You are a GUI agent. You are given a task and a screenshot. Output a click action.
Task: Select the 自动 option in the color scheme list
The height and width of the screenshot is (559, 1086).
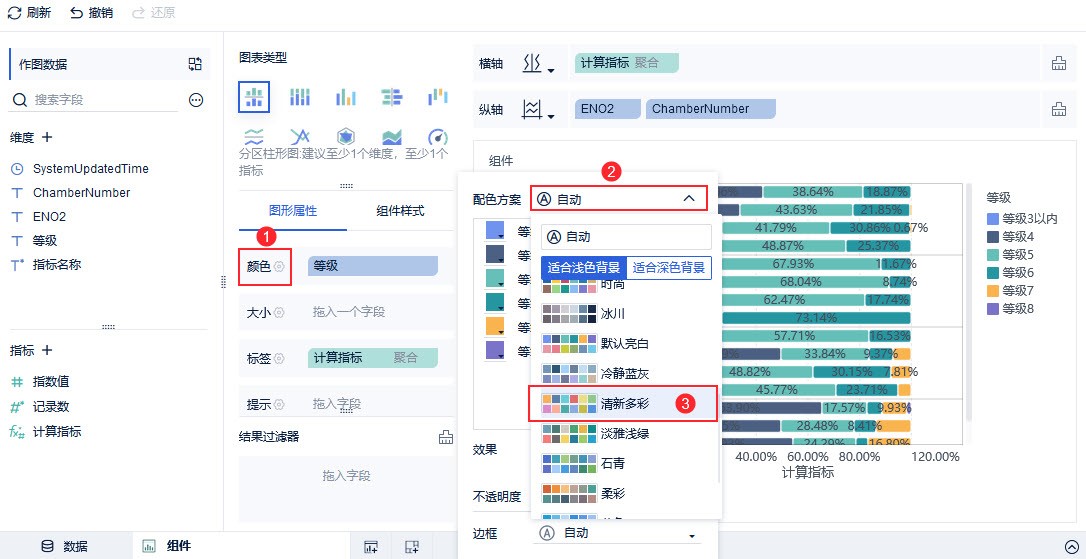coord(626,237)
